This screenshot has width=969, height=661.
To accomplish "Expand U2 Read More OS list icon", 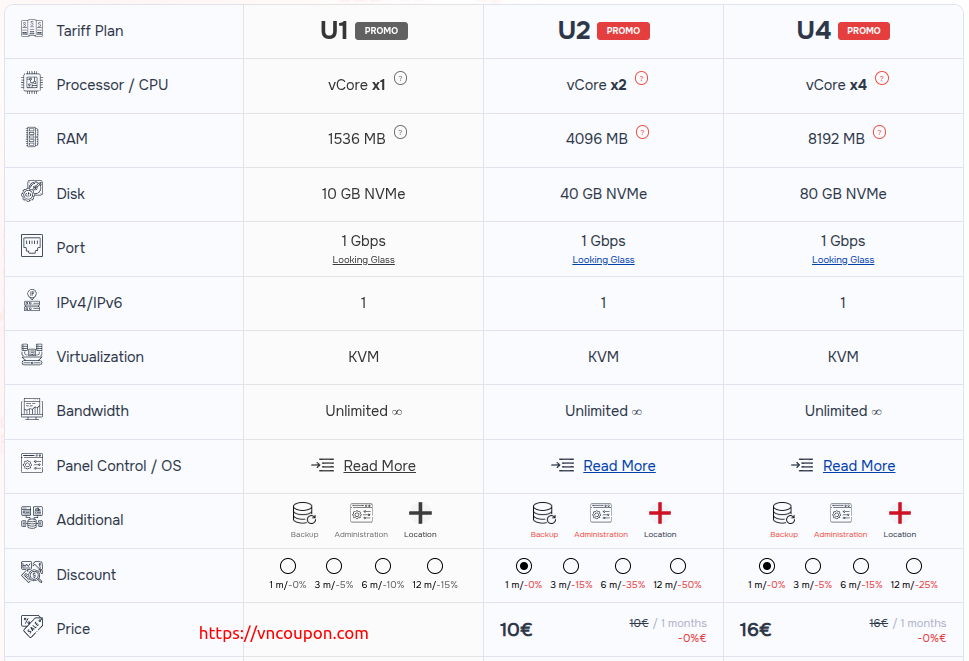I will 562,465.
